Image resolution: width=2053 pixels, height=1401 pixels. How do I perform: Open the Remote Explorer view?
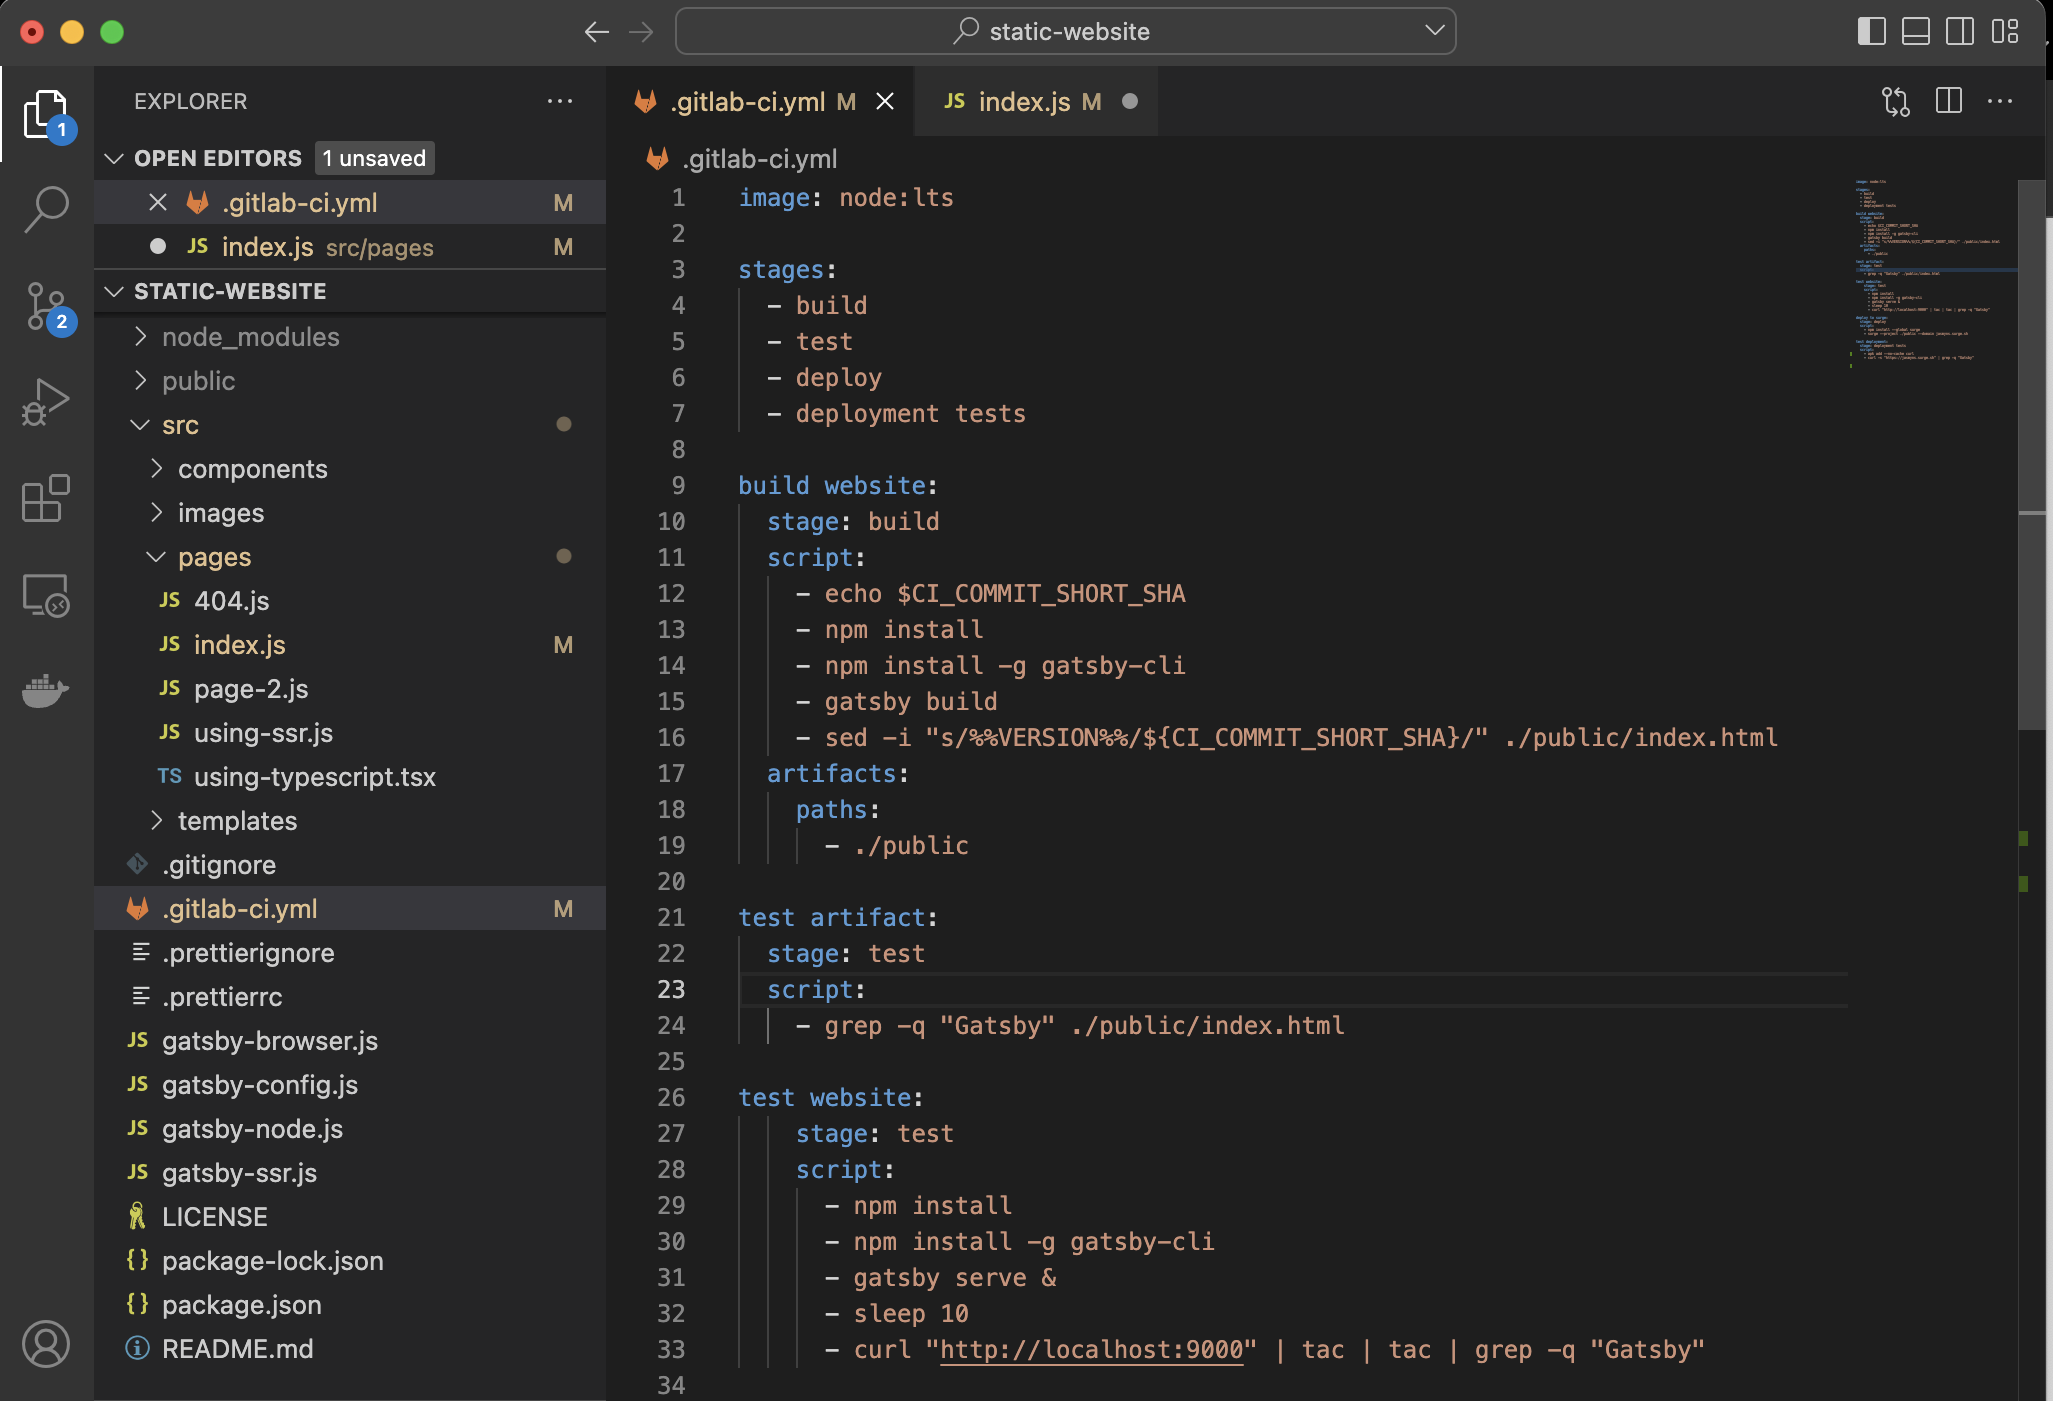click(x=45, y=597)
